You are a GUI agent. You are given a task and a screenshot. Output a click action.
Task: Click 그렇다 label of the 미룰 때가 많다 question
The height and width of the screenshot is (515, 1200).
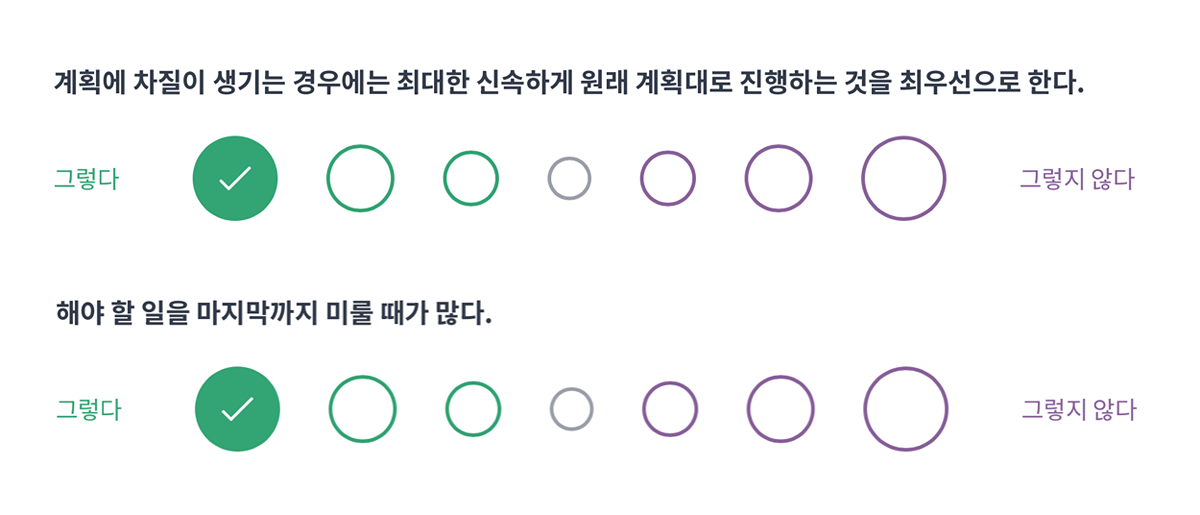pyautogui.click(x=88, y=410)
